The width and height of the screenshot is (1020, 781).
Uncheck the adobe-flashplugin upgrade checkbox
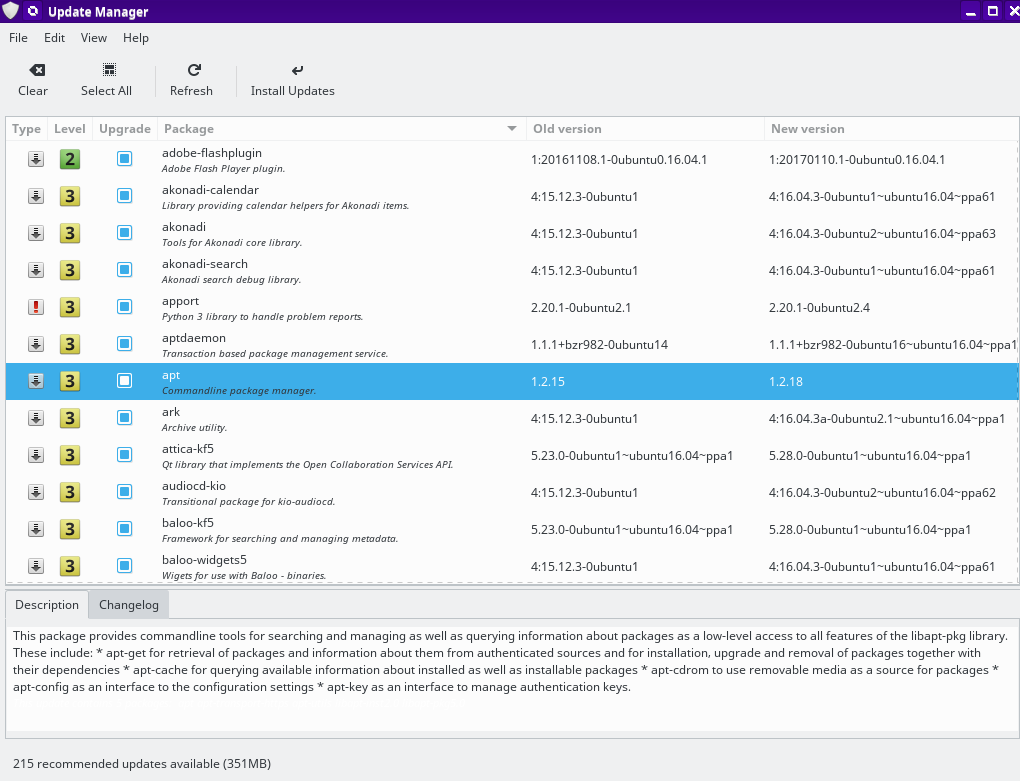tap(125, 159)
